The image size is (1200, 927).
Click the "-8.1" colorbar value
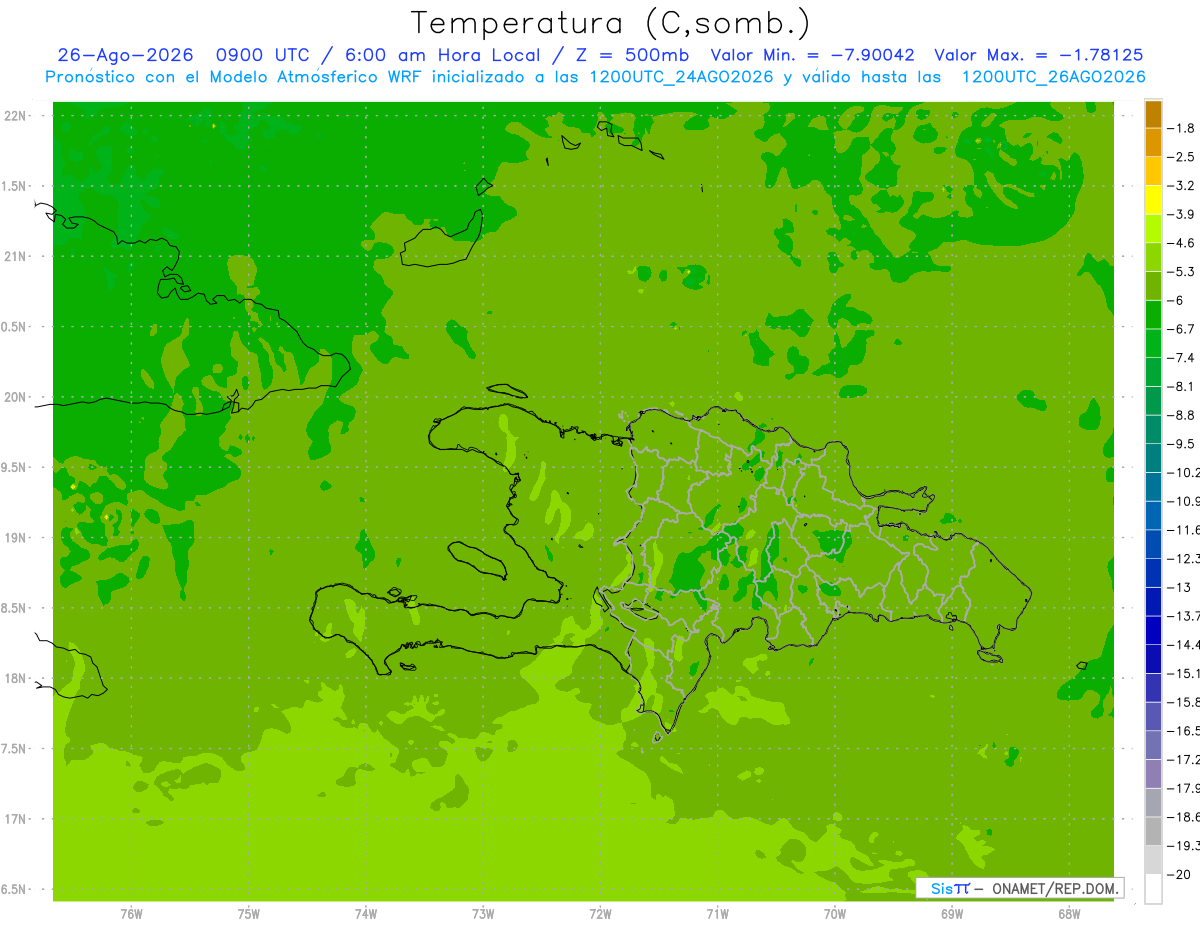tap(1182, 386)
